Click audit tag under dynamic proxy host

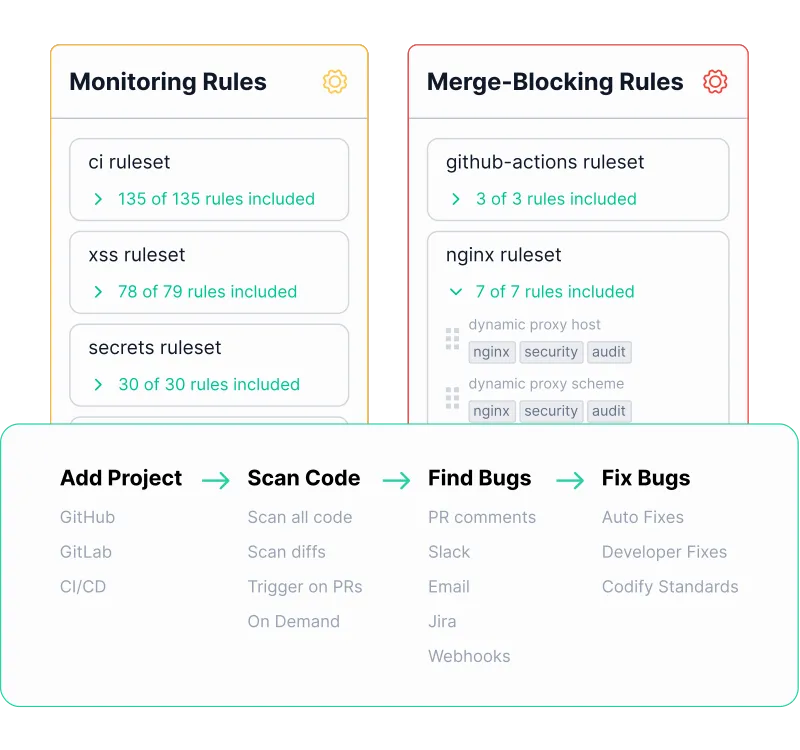coord(609,352)
